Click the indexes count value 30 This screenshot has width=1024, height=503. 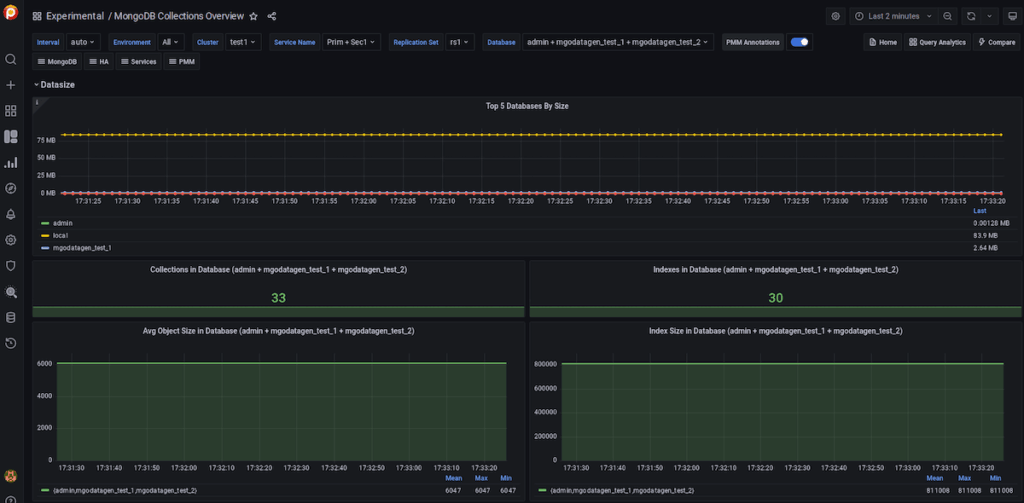coord(775,298)
